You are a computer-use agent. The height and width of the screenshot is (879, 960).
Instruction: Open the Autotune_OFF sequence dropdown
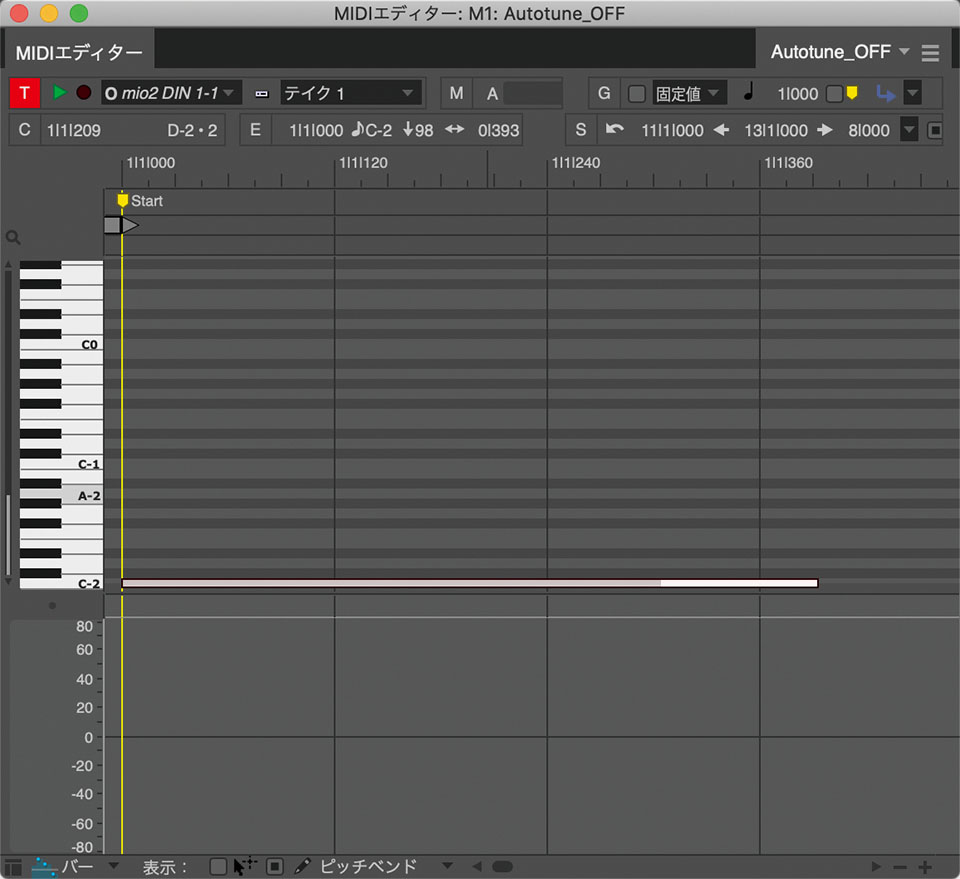coord(839,52)
